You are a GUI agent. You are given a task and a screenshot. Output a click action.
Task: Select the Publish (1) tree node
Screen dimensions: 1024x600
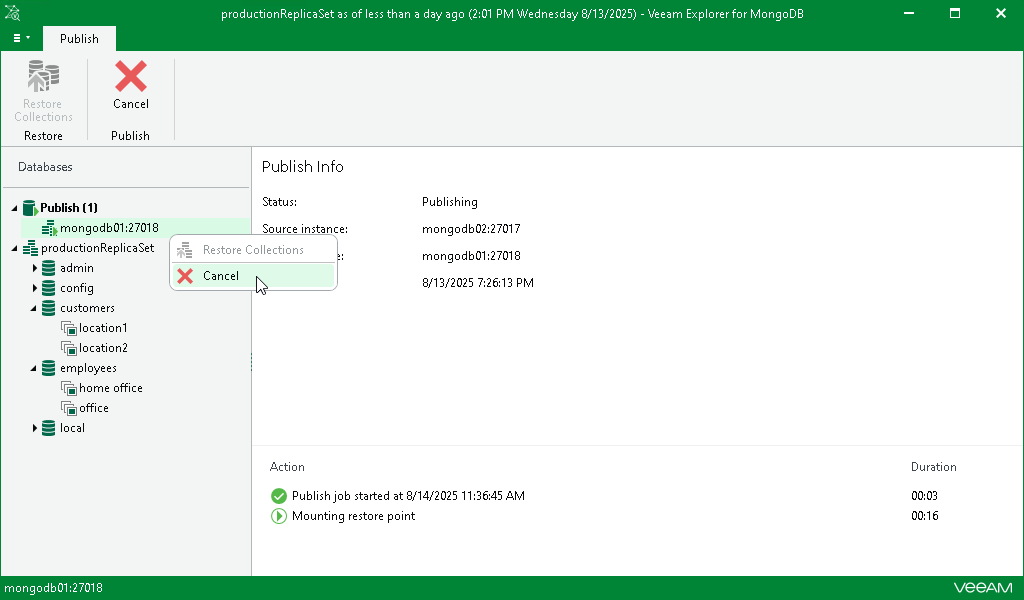tap(69, 208)
